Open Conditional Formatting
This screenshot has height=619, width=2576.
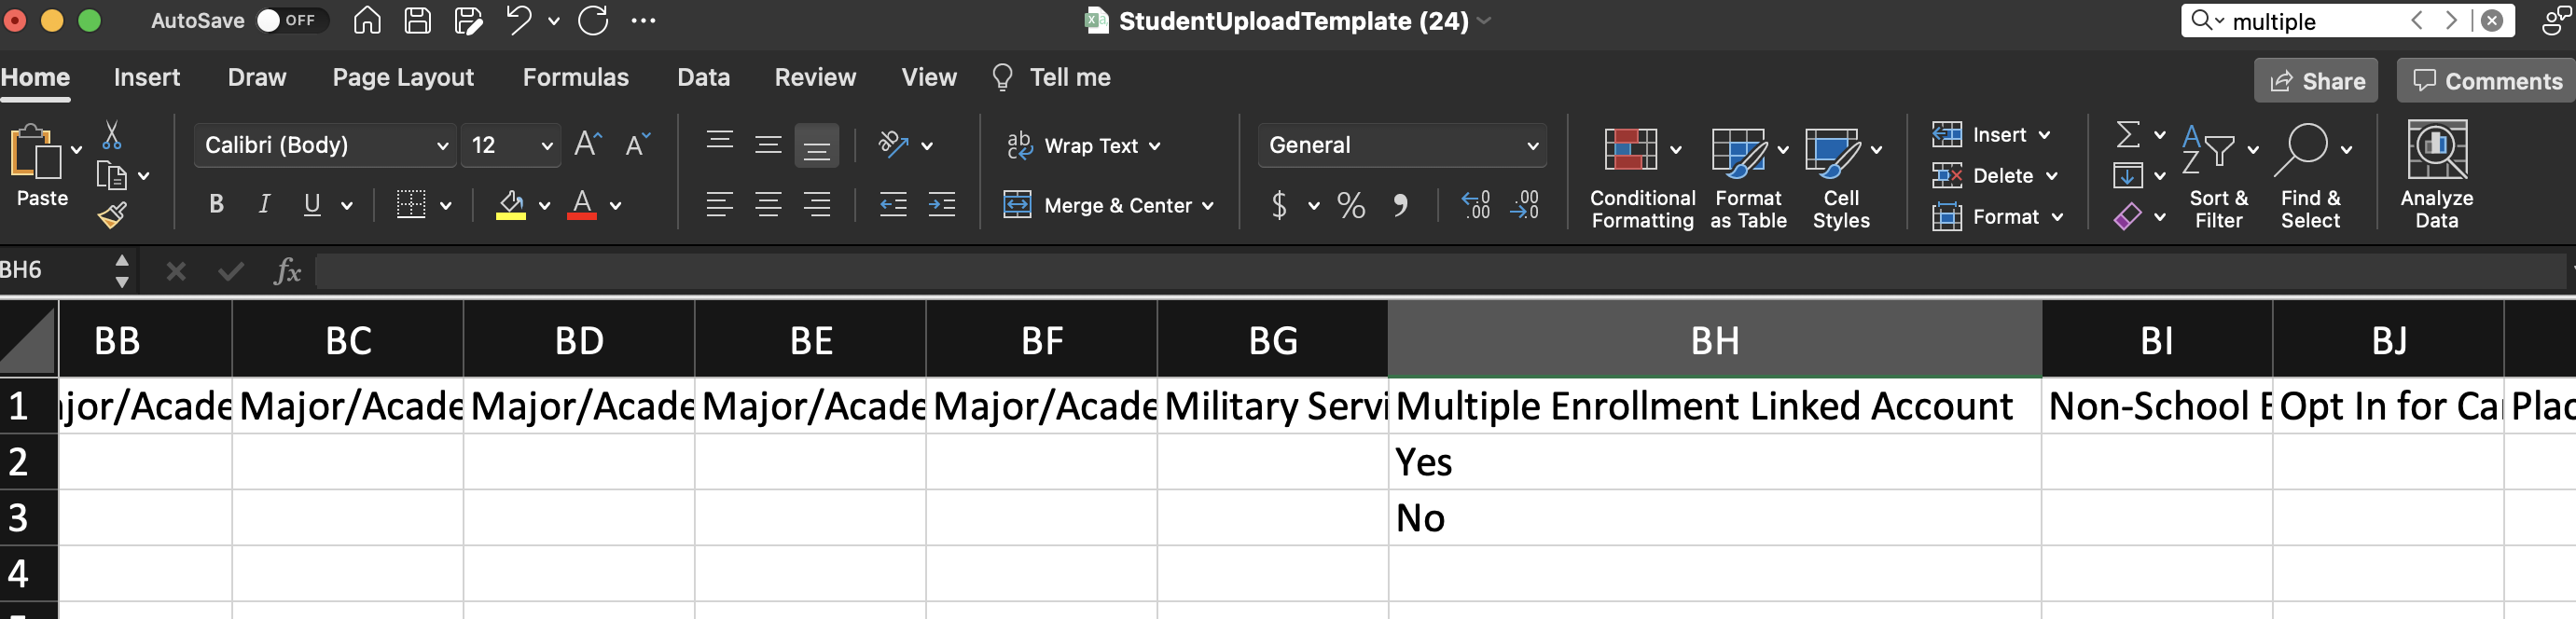point(1641,176)
